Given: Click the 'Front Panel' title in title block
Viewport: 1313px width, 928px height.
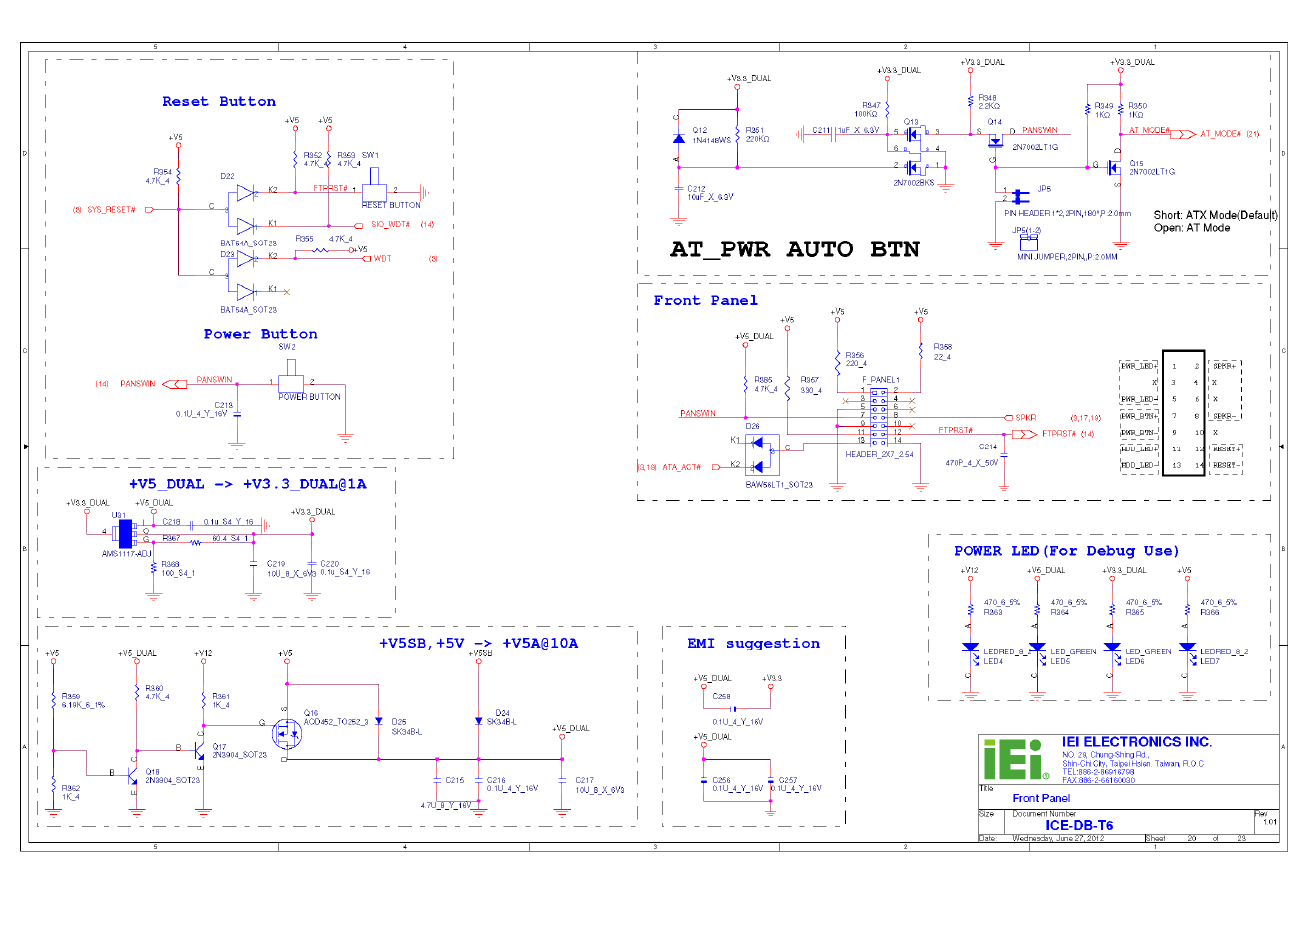Looking at the screenshot, I should (x=1041, y=798).
